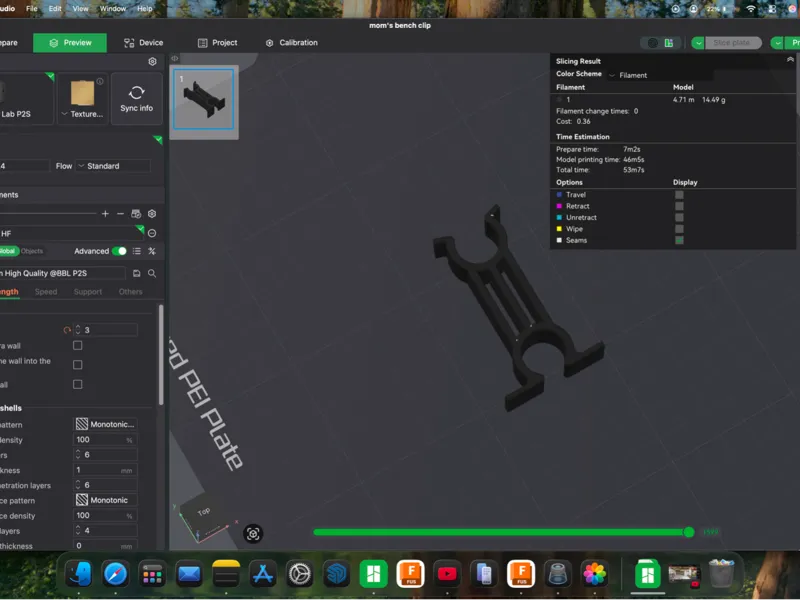800x600 pixels.
Task: Open the Others settings tab
Action: click(131, 292)
